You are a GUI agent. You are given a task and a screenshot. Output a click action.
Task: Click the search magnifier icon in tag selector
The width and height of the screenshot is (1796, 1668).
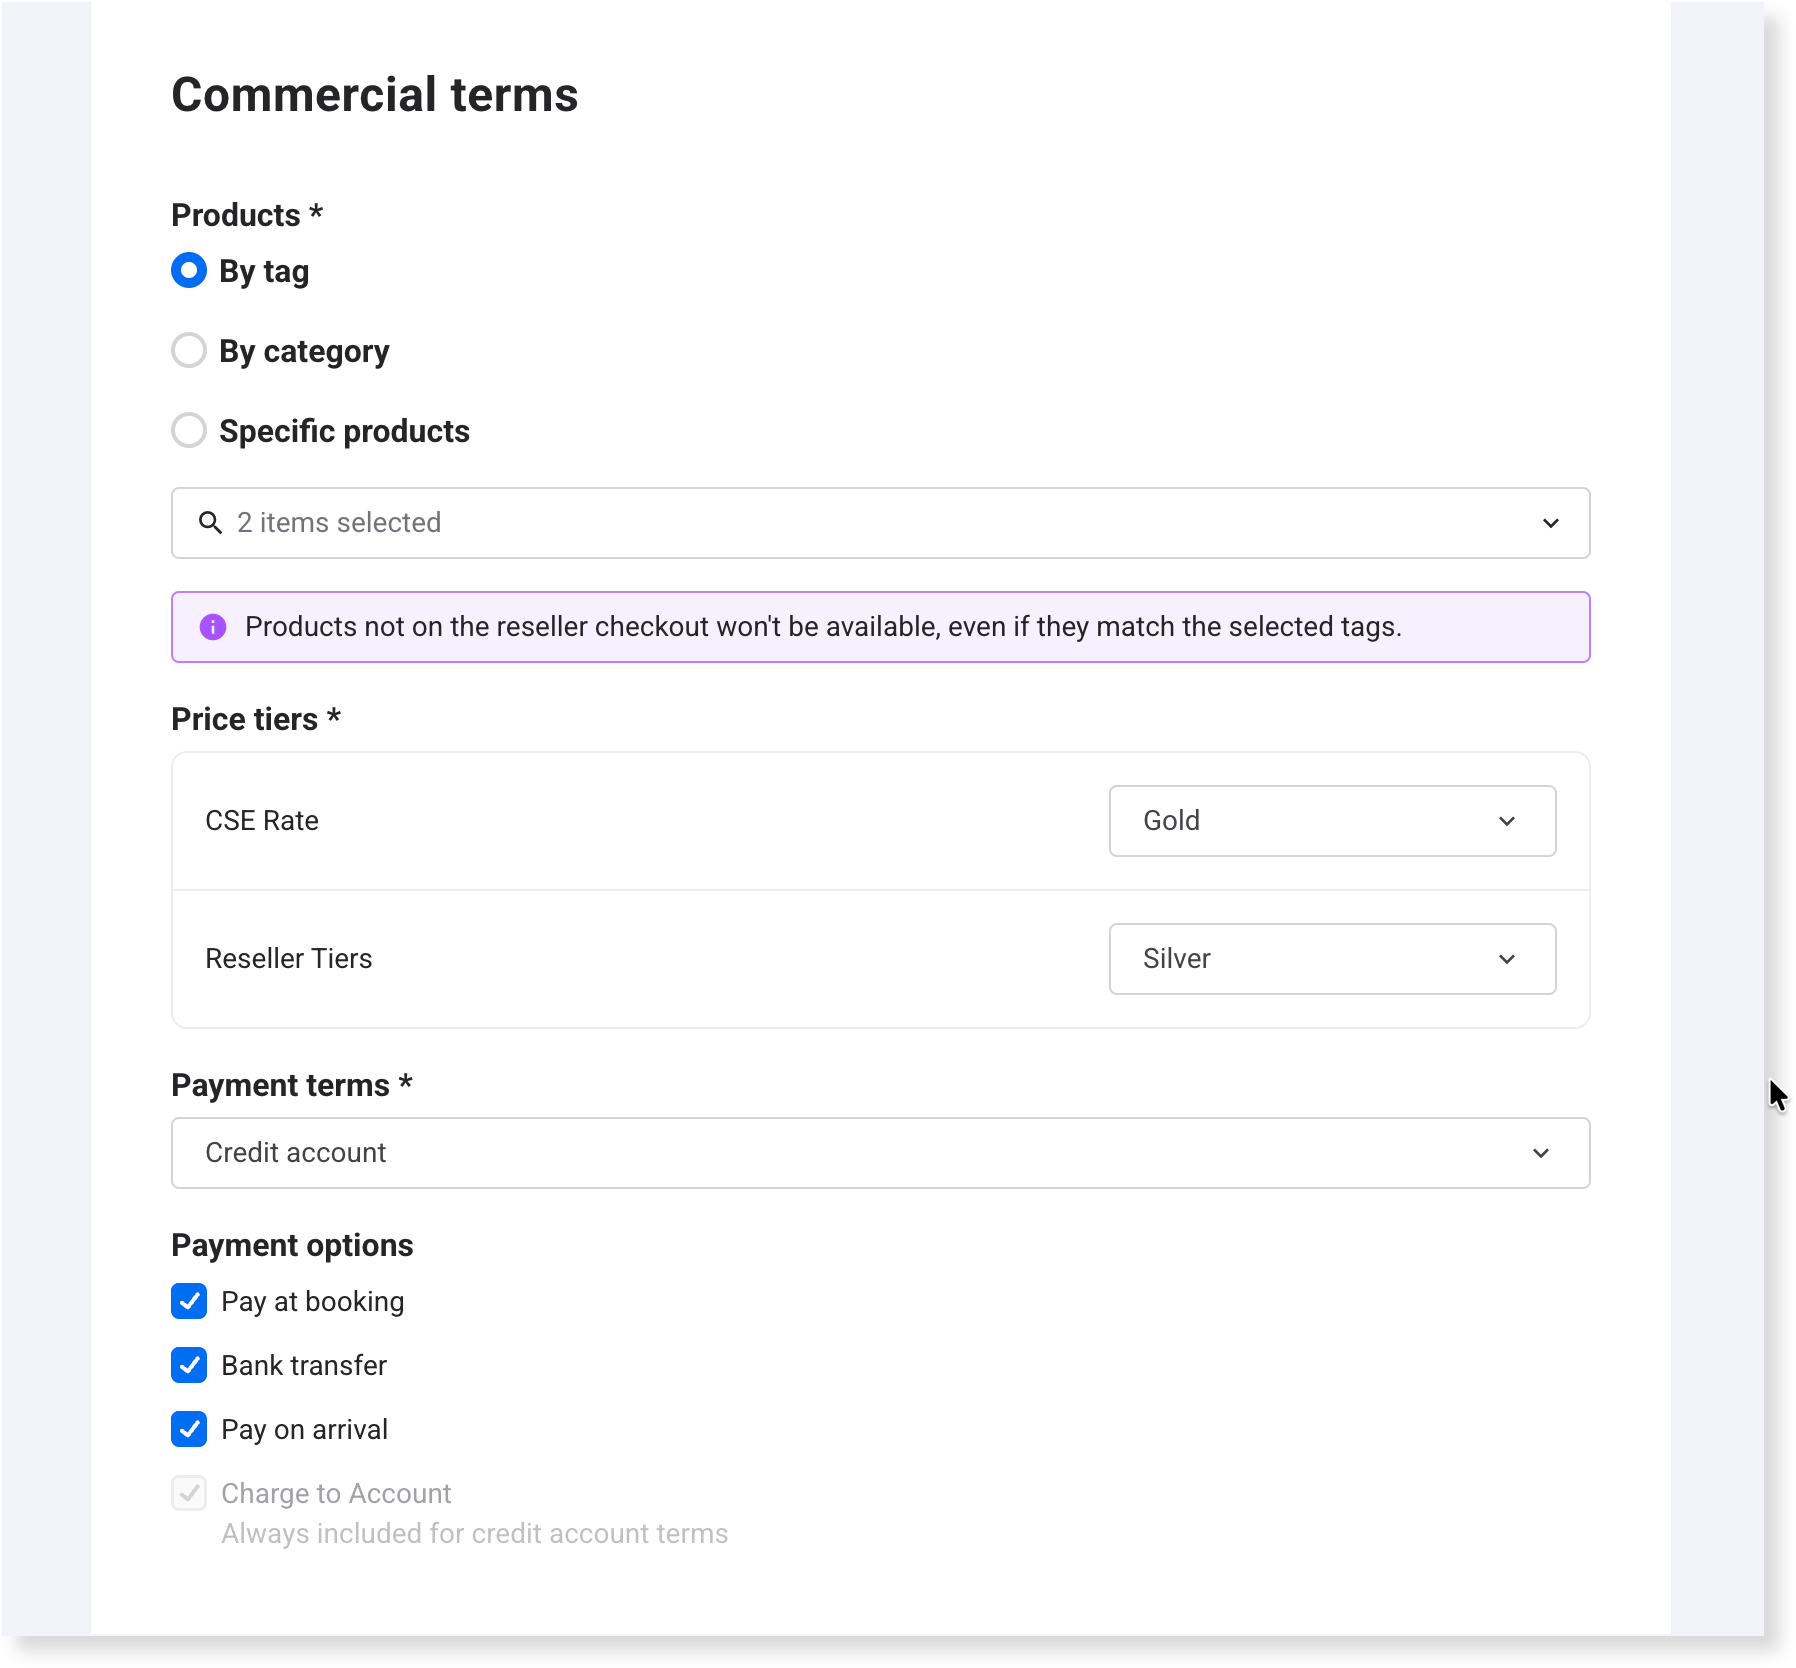tap(210, 523)
